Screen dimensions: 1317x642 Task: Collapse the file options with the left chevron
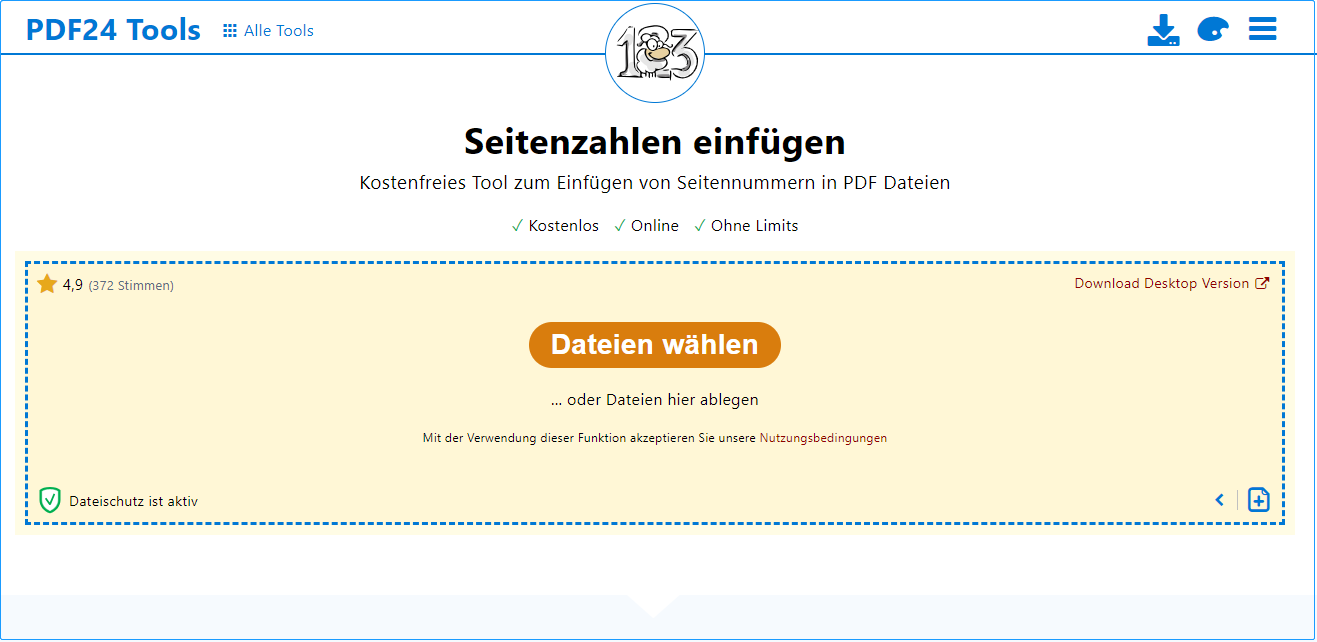1219,499
